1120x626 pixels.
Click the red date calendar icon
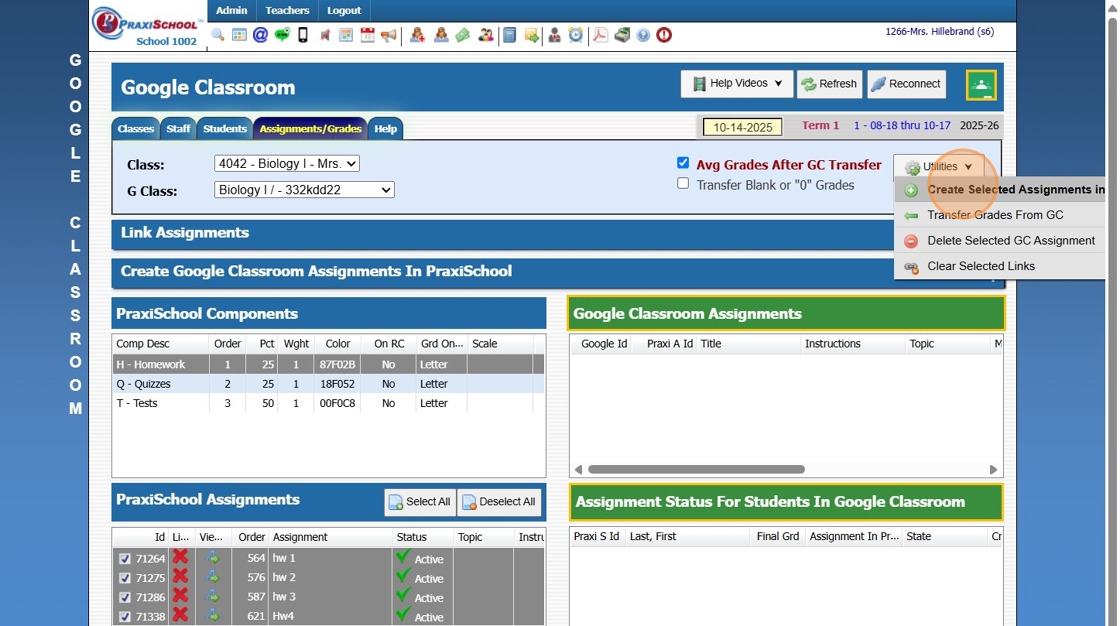coord(367,35)
